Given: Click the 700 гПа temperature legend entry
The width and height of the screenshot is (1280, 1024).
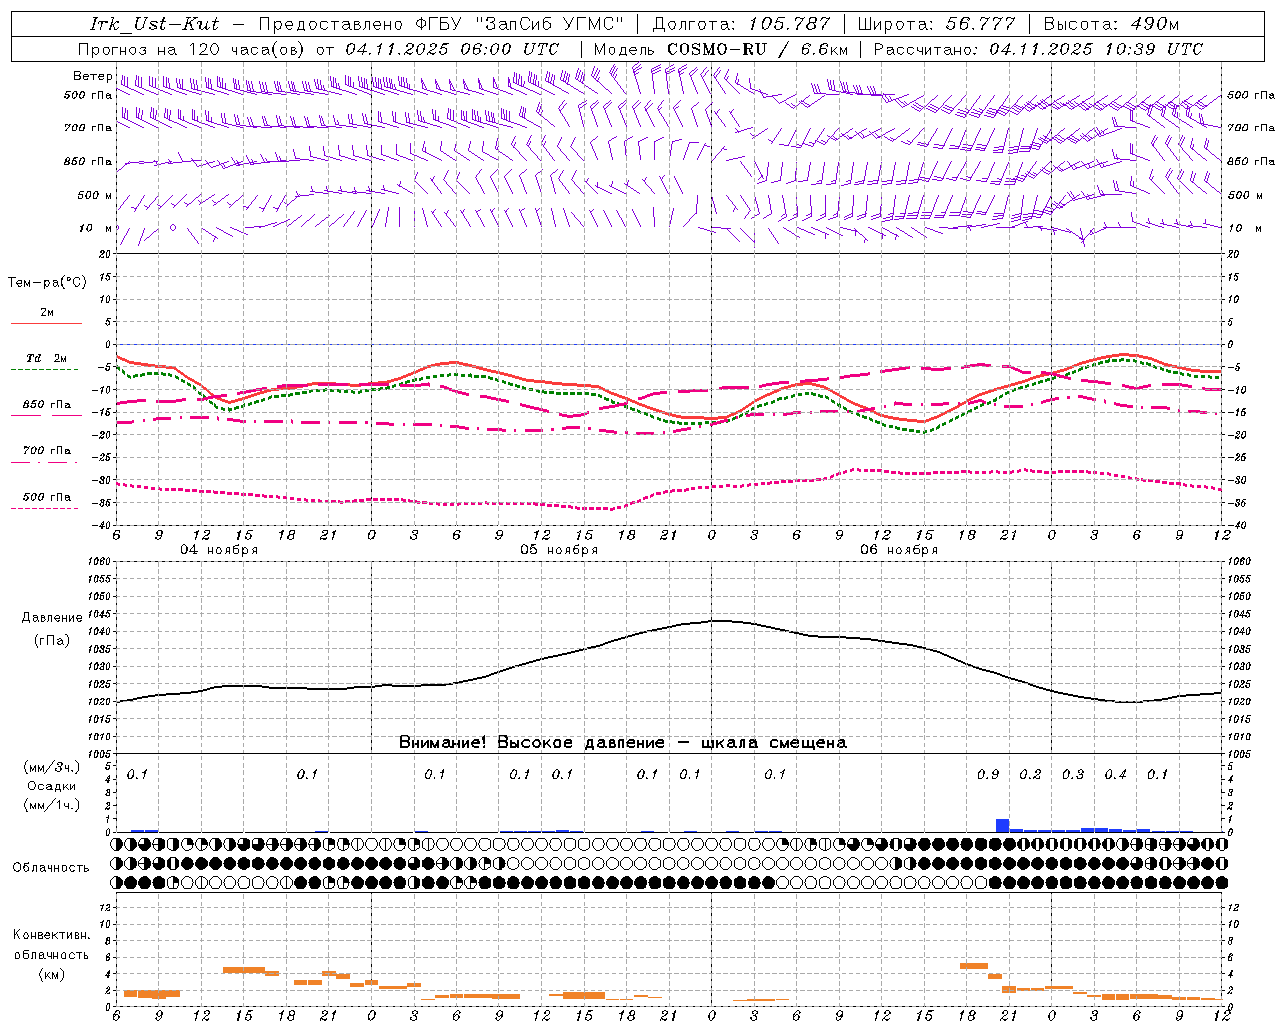Looking at the screenshot, I should point(47,451).
